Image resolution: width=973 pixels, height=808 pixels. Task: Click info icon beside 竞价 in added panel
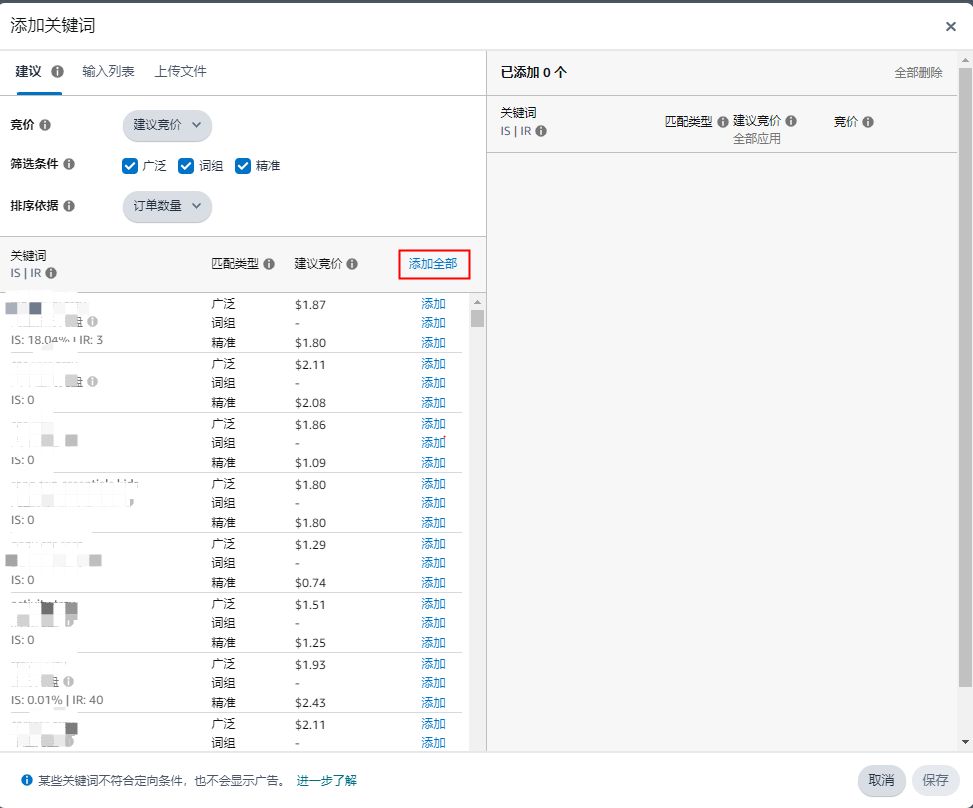click(x=868, y=122)
